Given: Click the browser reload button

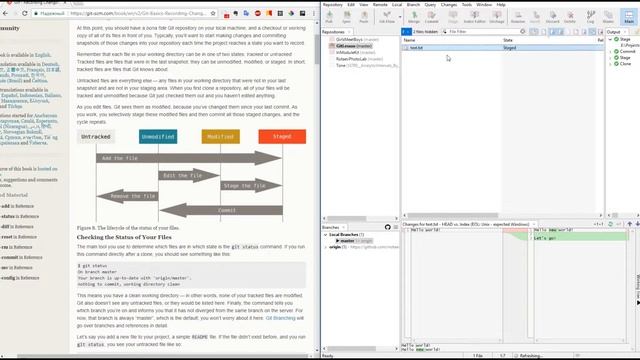Looking at the screenshot, I should pyautogui.click(x=24, y=13).
